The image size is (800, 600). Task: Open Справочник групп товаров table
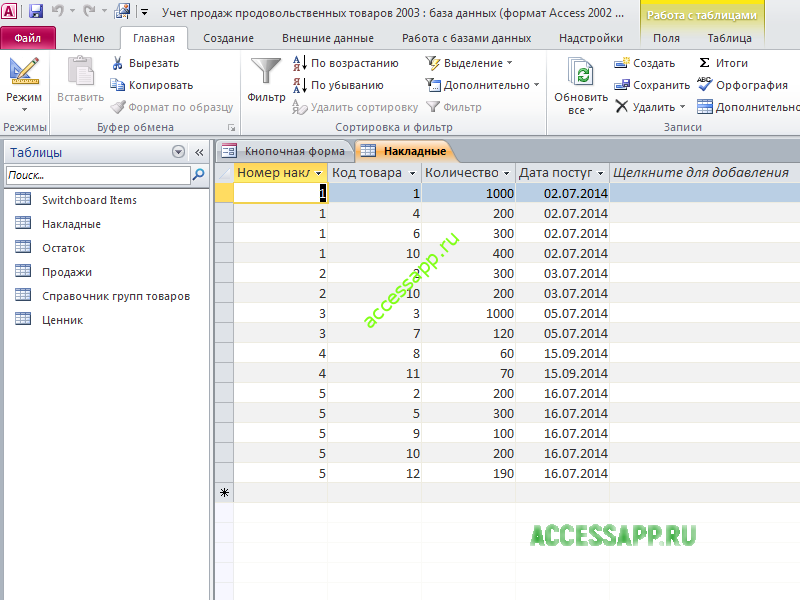[116, 296]
